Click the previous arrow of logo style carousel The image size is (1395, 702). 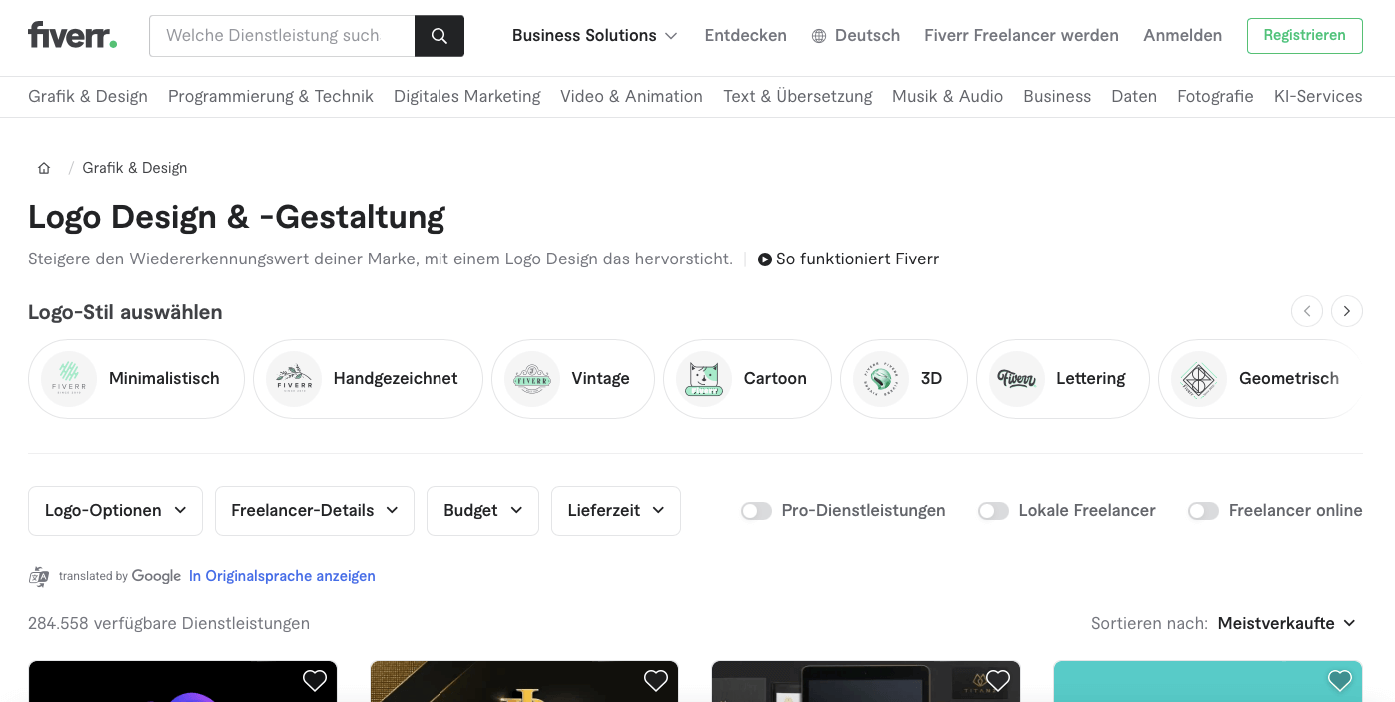[1307, 311]
